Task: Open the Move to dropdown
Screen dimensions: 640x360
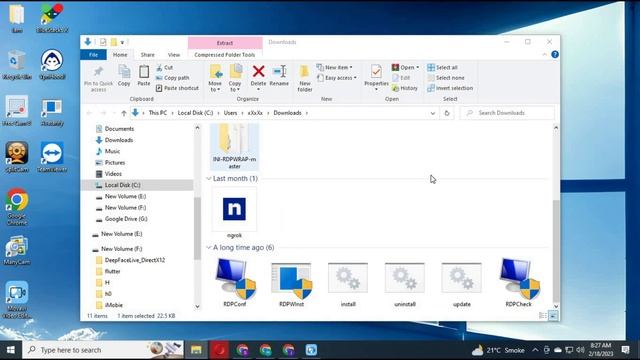Action: click(x=215, y=77)
